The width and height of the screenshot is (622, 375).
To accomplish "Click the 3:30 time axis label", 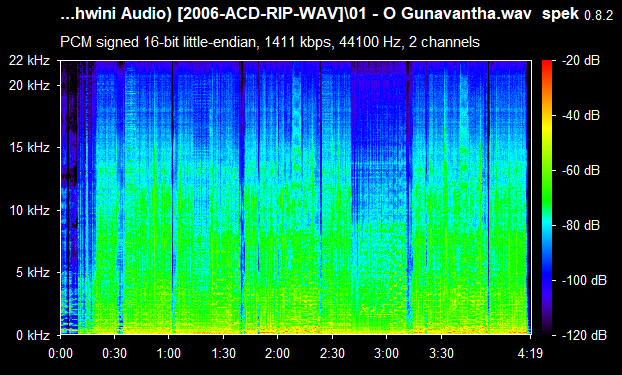I will (x=441, y=353).
